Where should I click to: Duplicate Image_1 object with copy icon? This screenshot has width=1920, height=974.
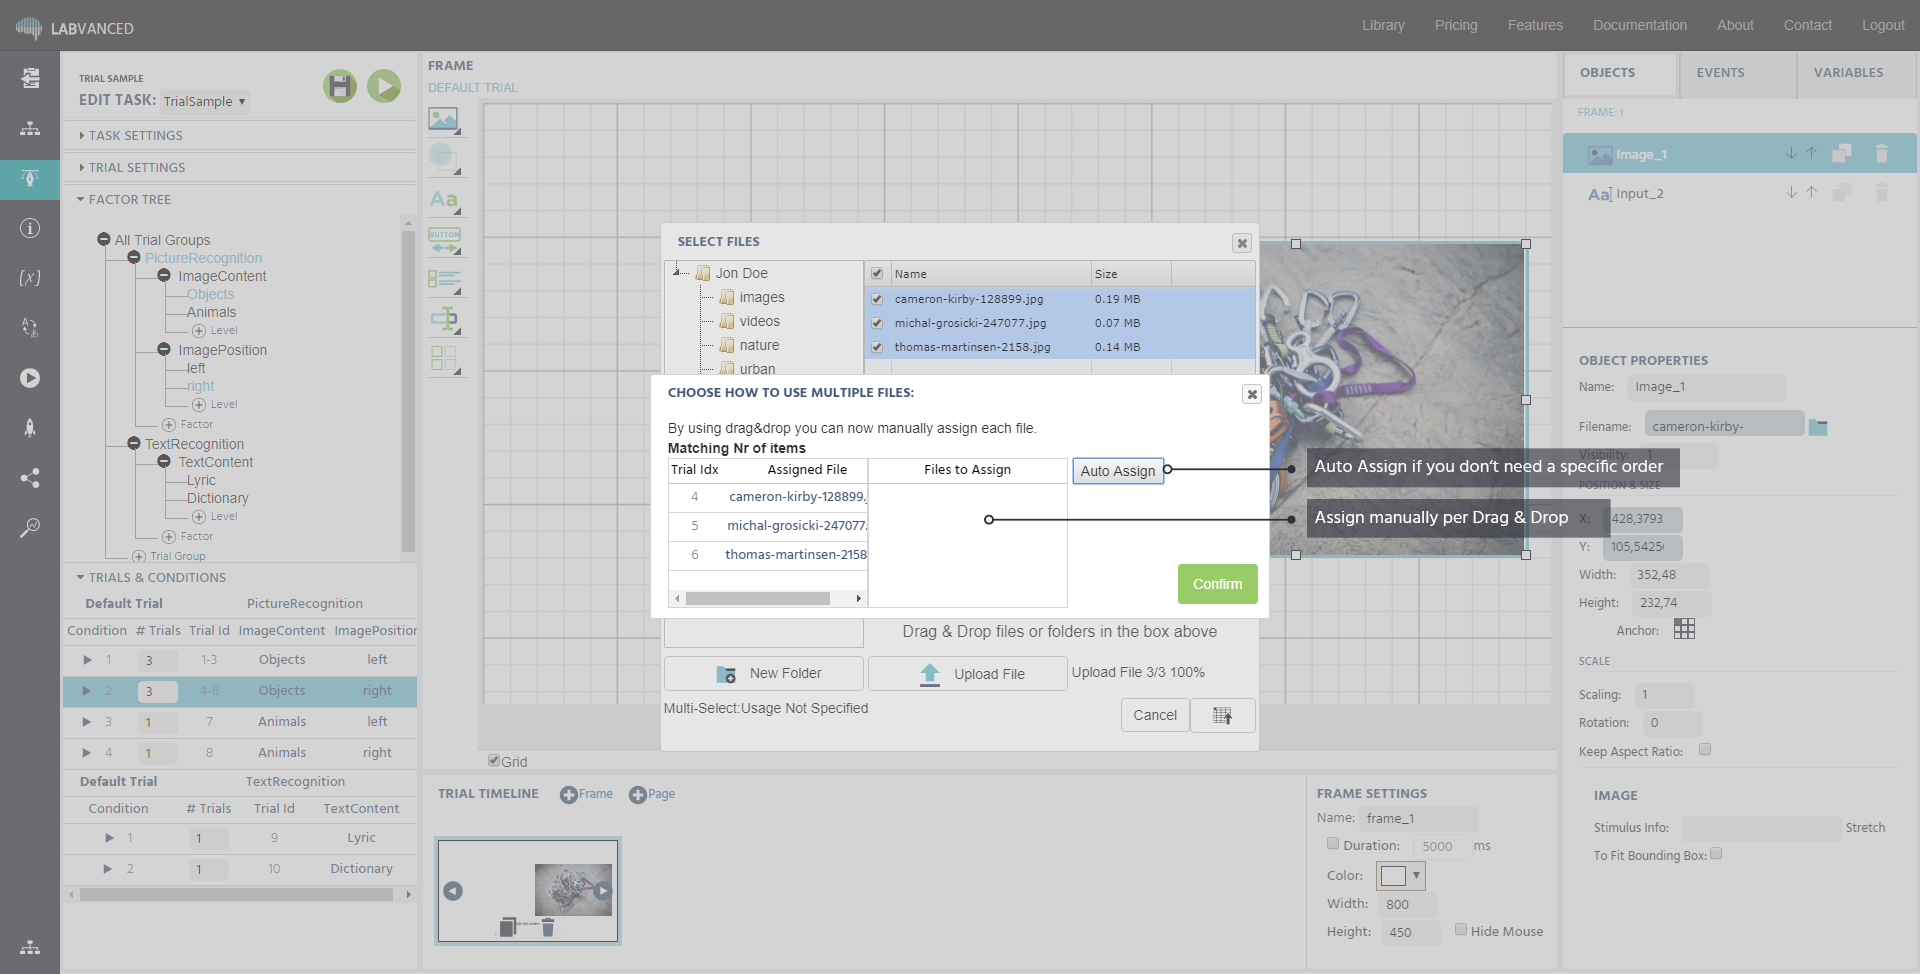pyautogui.click(x=1842, y=153)
